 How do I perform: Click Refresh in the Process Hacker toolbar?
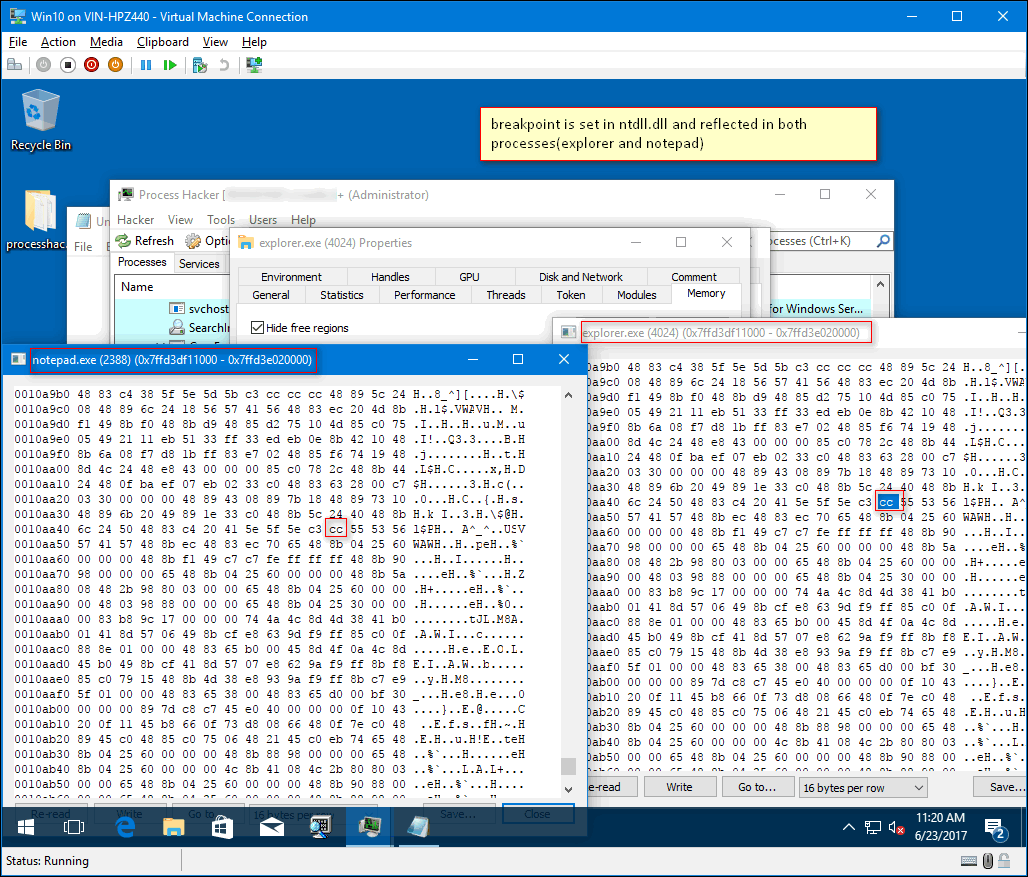click(x=145, y=241)
